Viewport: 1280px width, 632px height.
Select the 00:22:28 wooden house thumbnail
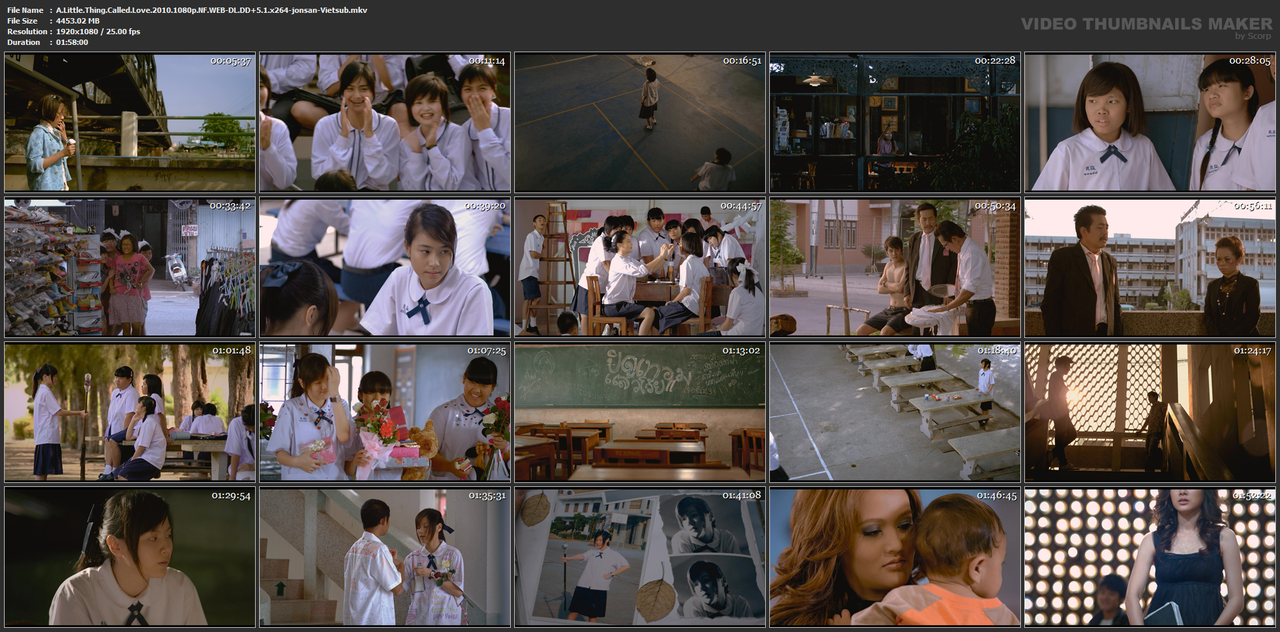[x=895, y=122]
